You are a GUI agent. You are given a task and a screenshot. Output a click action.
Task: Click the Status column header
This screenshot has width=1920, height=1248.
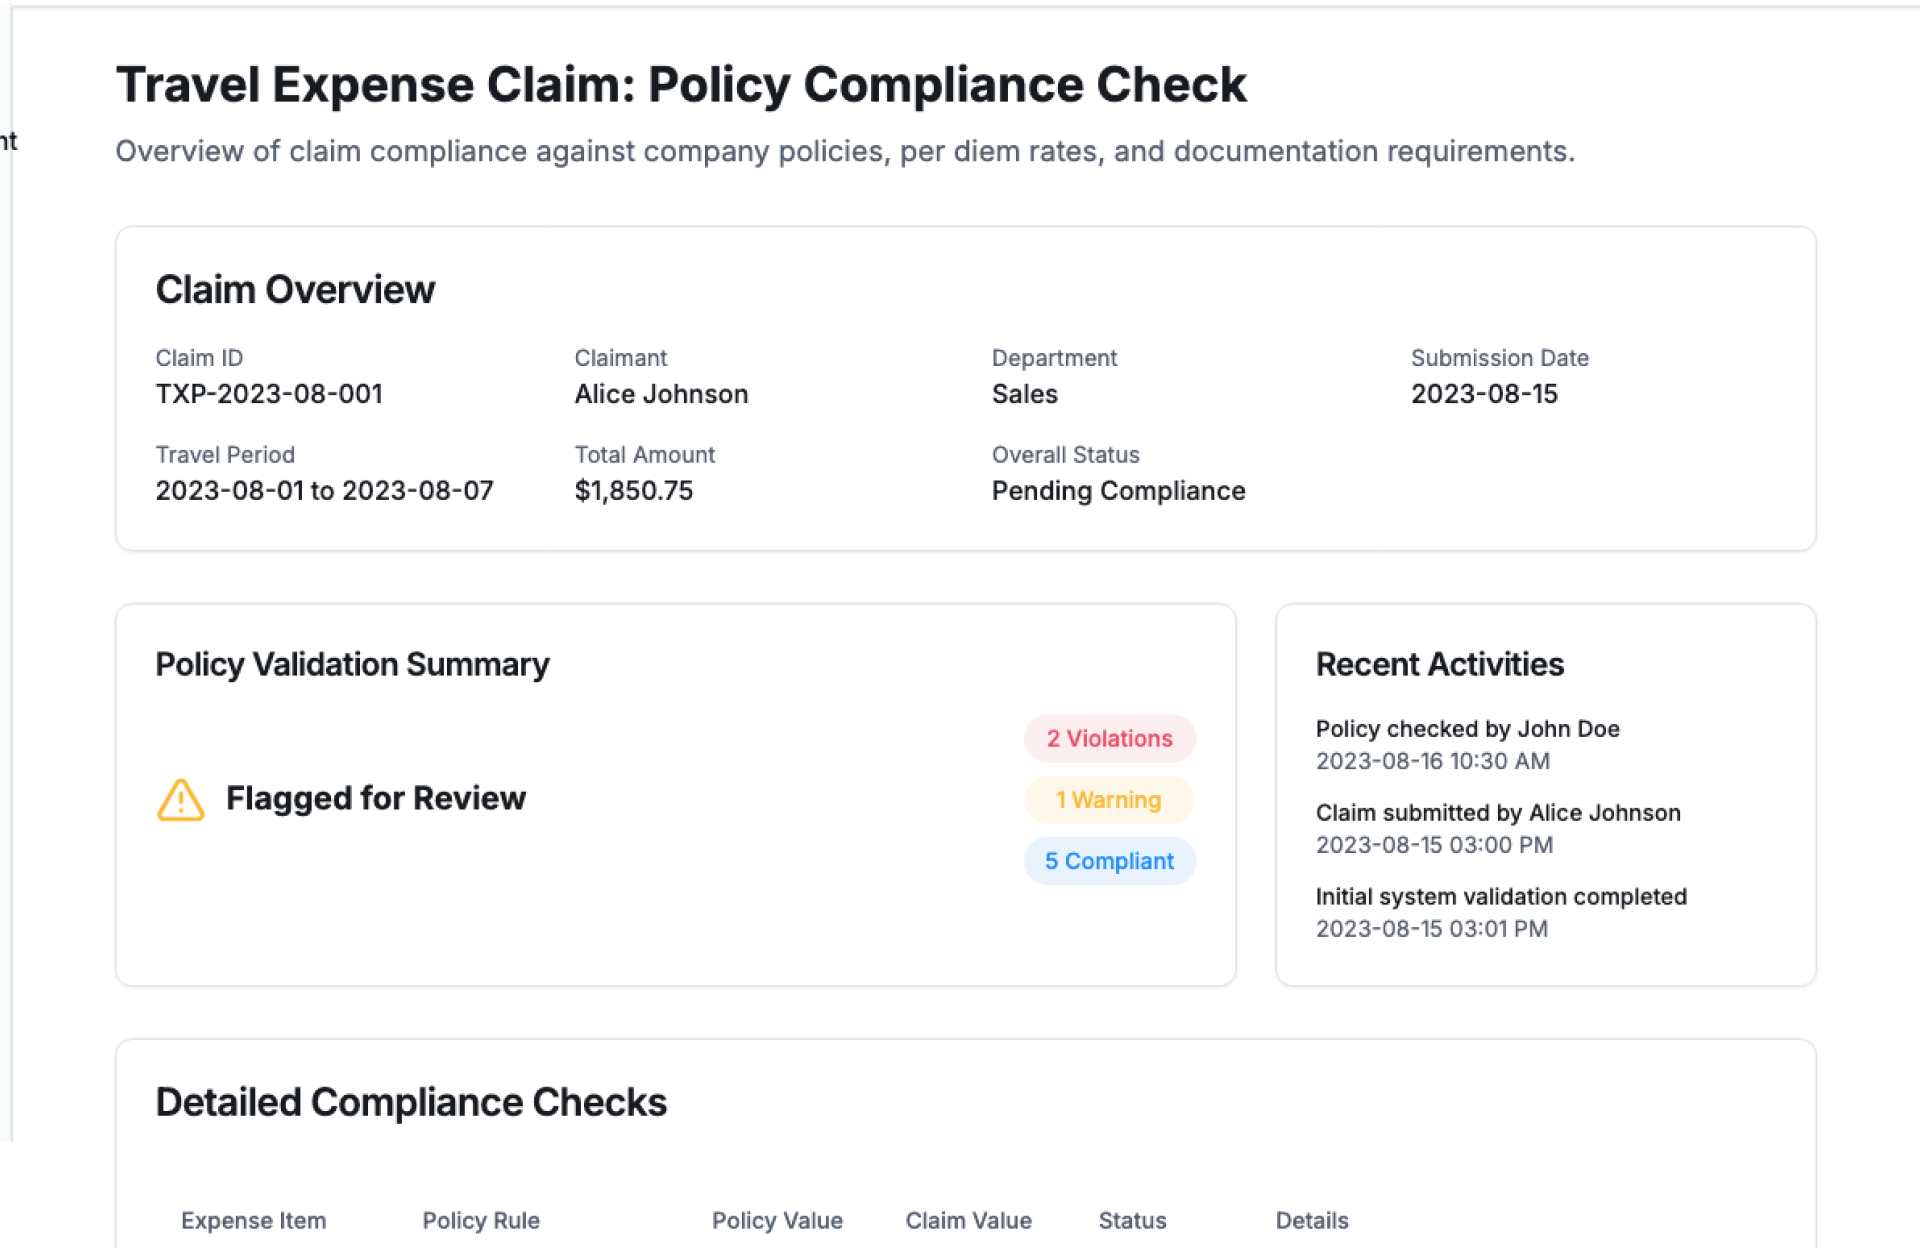1132,1220
